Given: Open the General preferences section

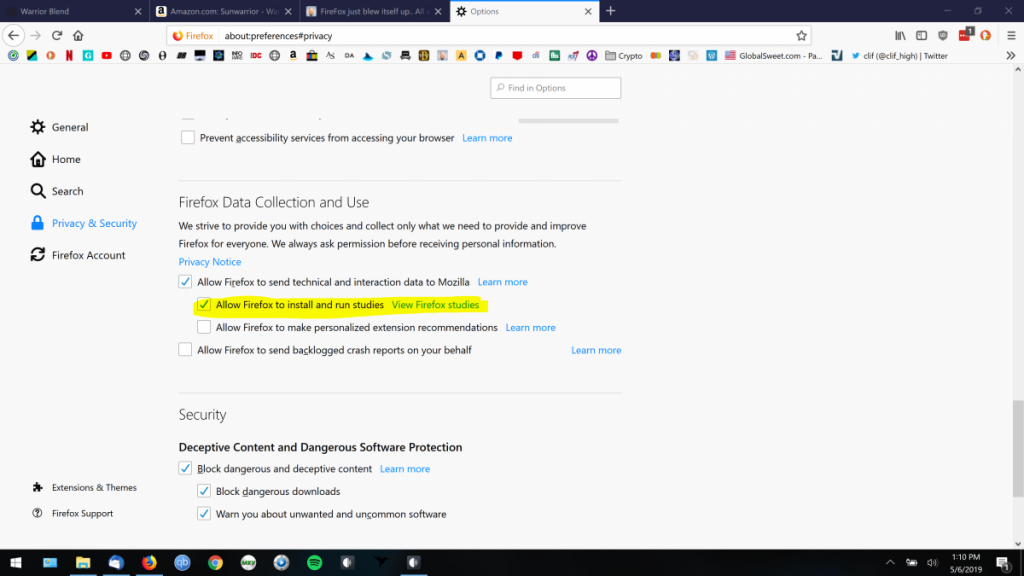Looking at the screenshot, I should [x=59, y=127].
